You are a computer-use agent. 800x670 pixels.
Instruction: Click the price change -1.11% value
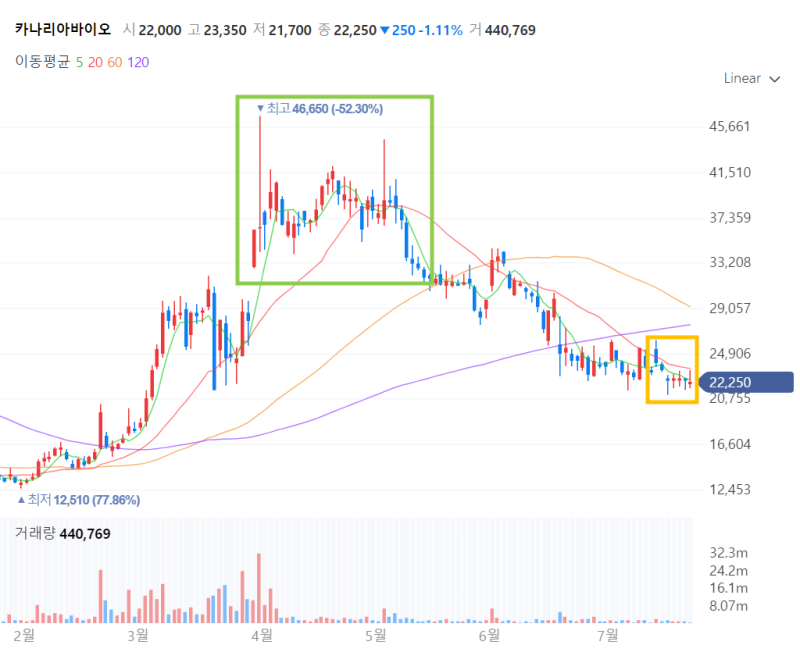(x=440, y=31)
